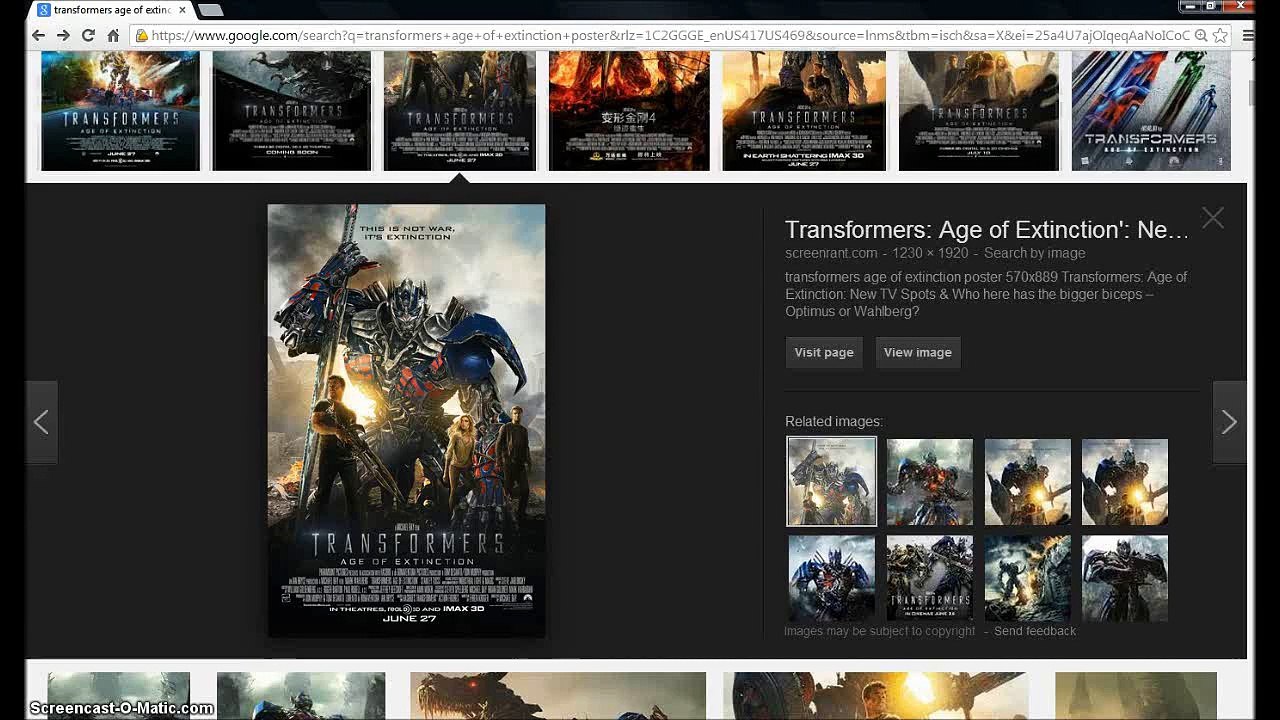Click the Related images label

(834, 421)
